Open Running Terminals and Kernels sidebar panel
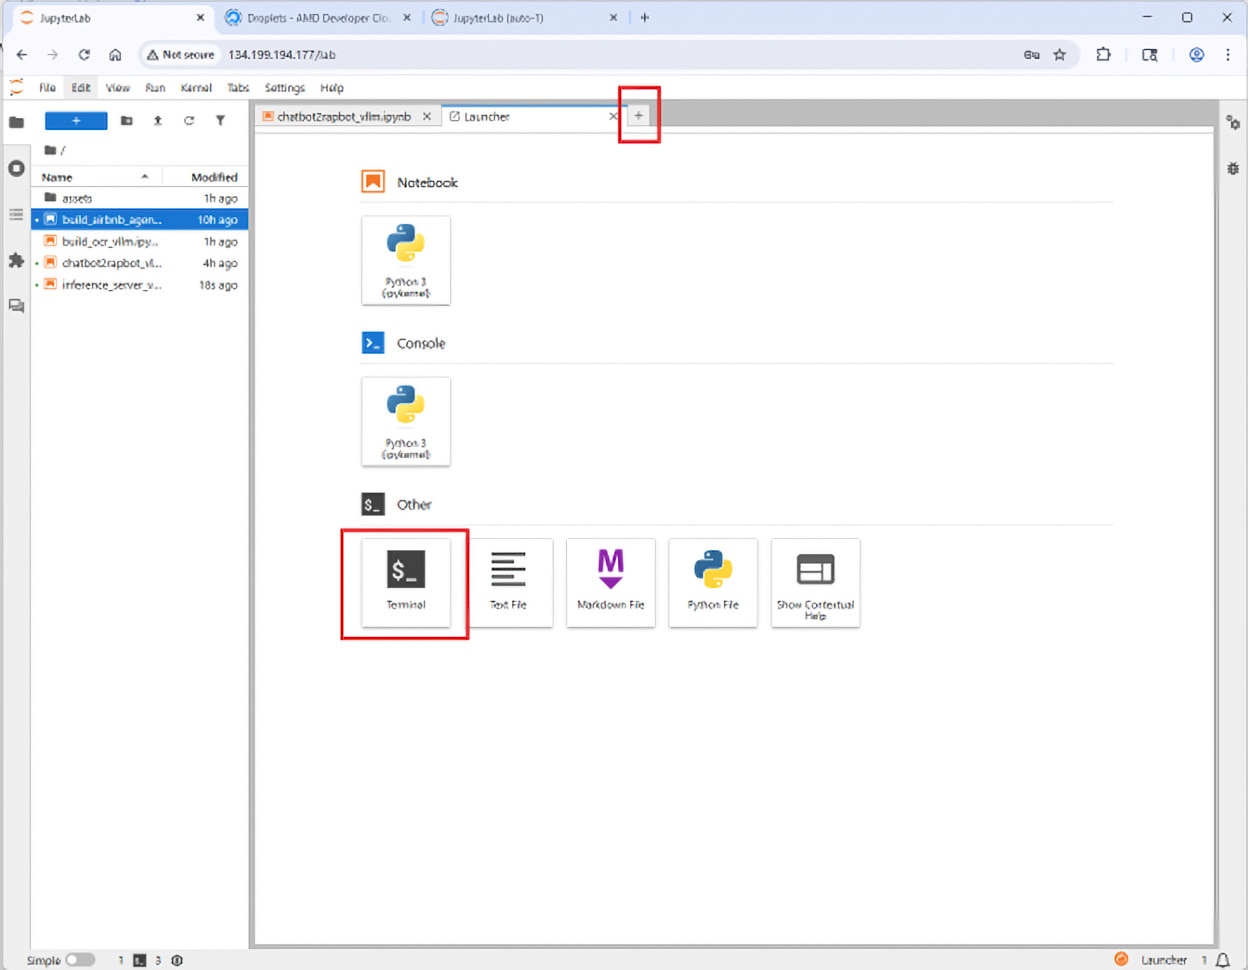Viewport: 1248px width, 970px height. [16, 168]
